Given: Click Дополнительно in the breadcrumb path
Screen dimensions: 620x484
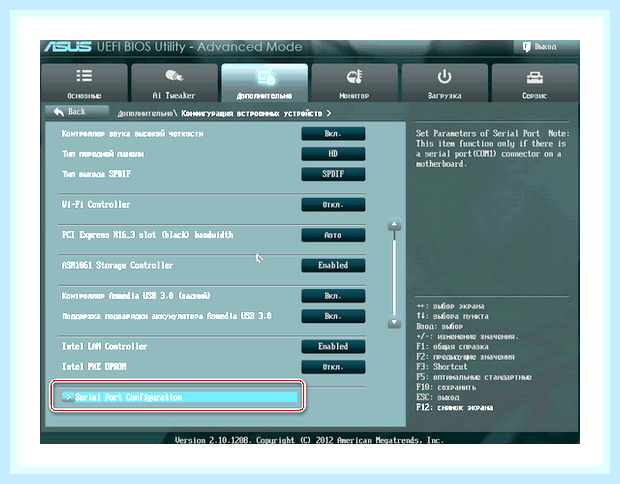Looking at the screenshot, I should 145,114.
